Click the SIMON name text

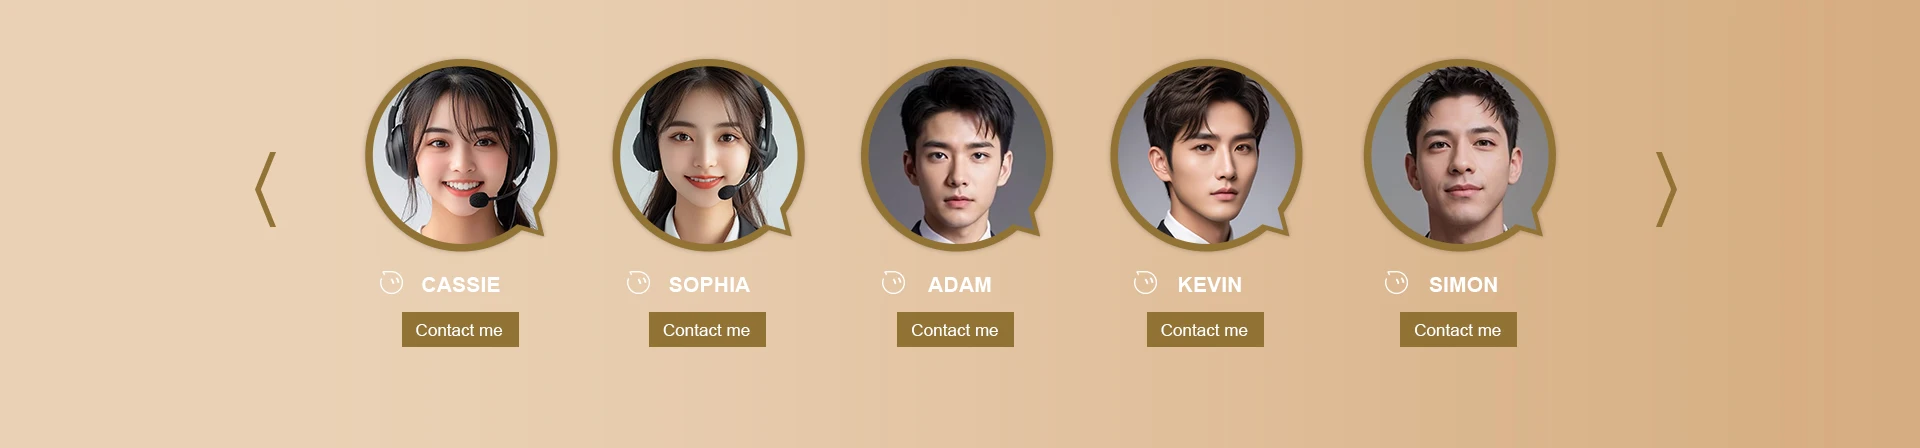point(1463,285)
